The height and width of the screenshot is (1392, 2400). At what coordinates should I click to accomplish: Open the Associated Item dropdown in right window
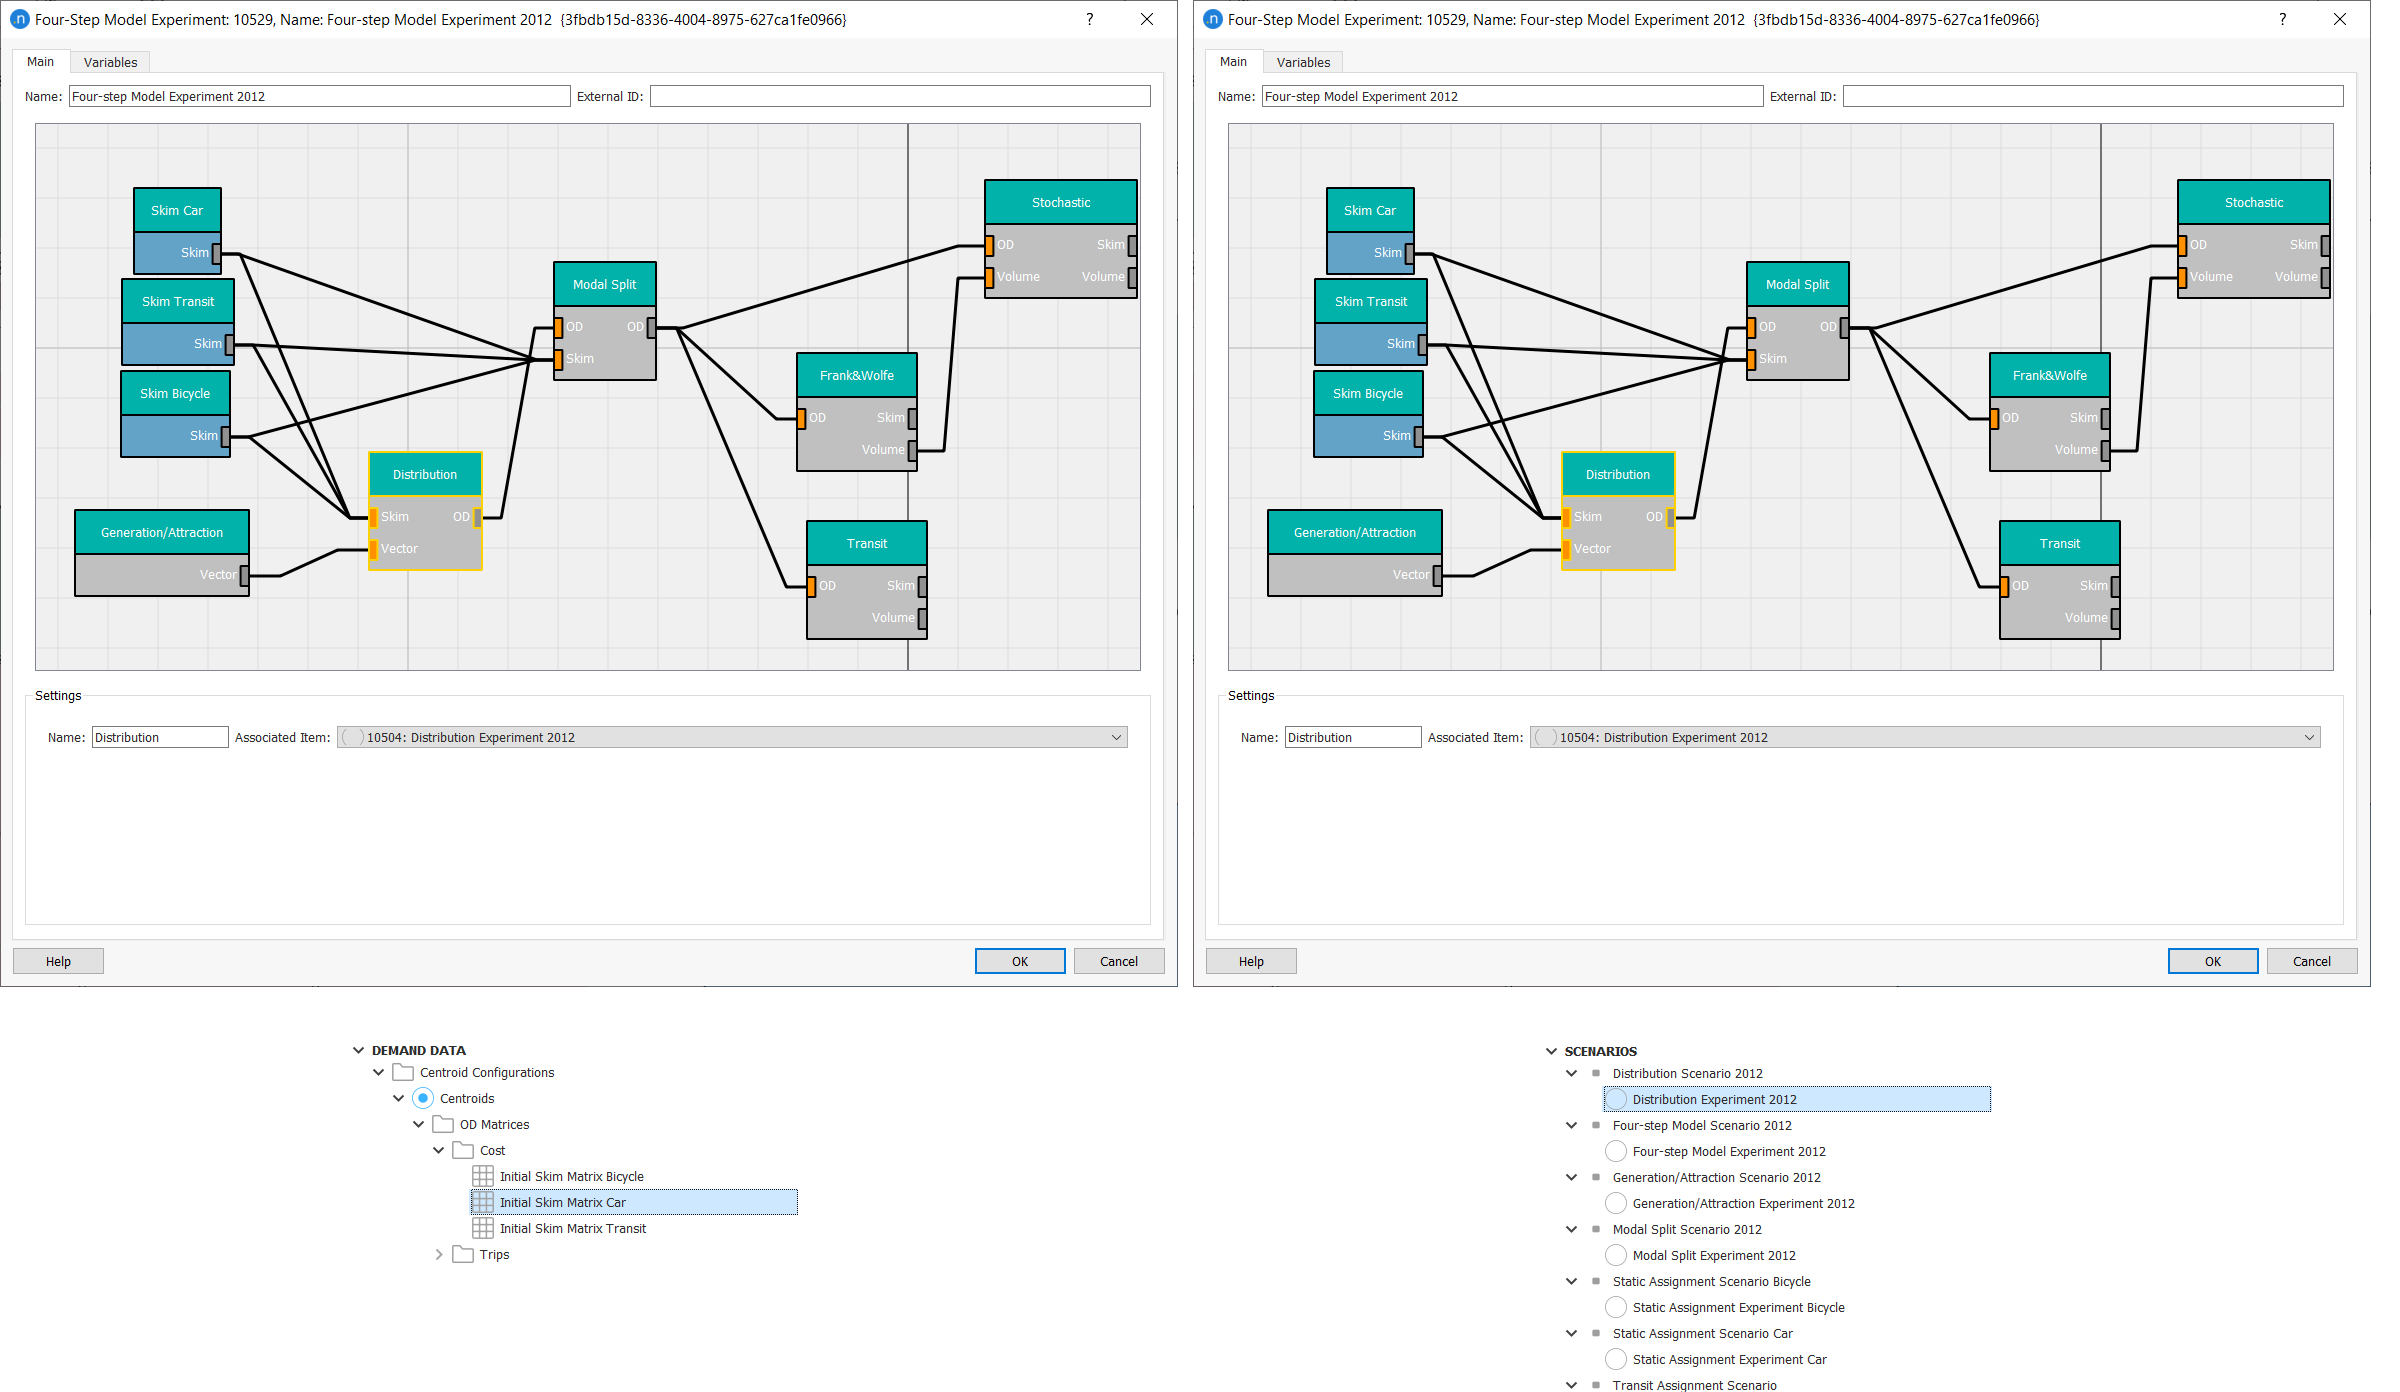(2311, 737)
